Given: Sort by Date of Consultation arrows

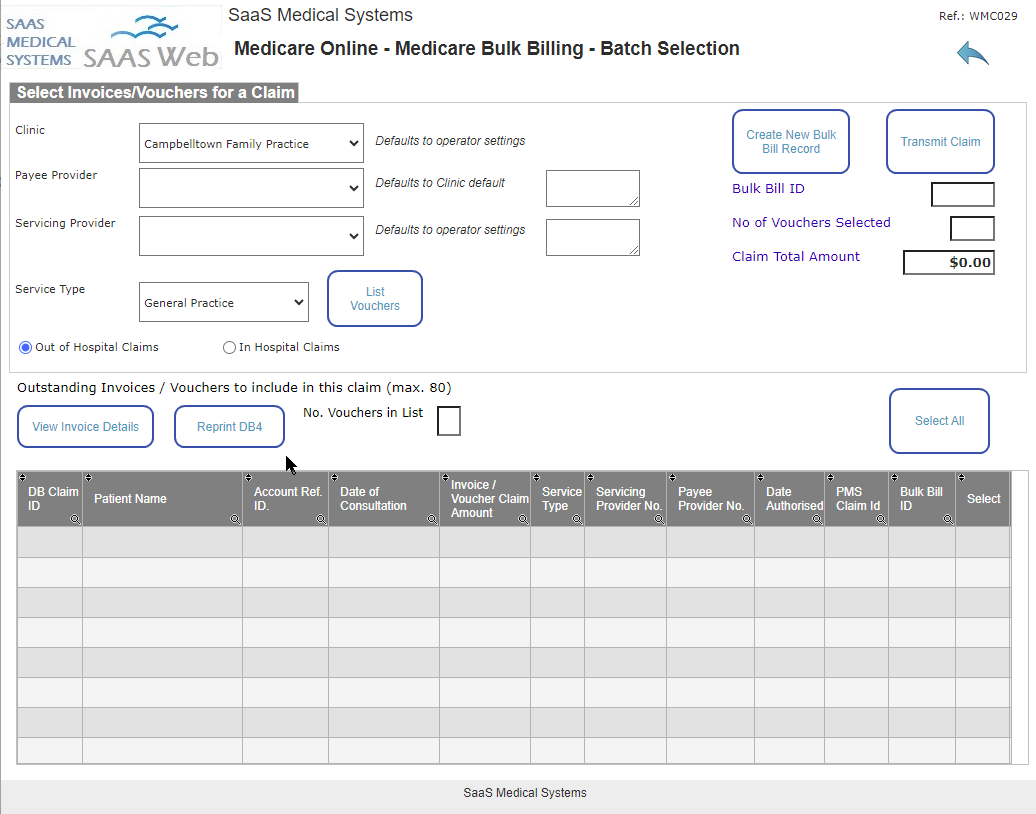Looking at the screenshot, I should [x=334, y=477].
